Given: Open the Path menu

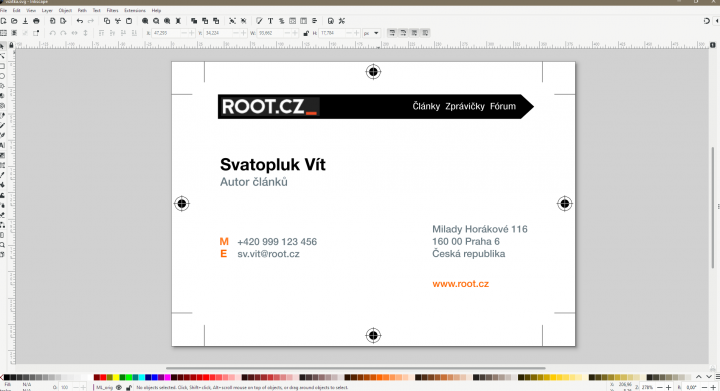Looking at the screenshot, I should [82, 10].
